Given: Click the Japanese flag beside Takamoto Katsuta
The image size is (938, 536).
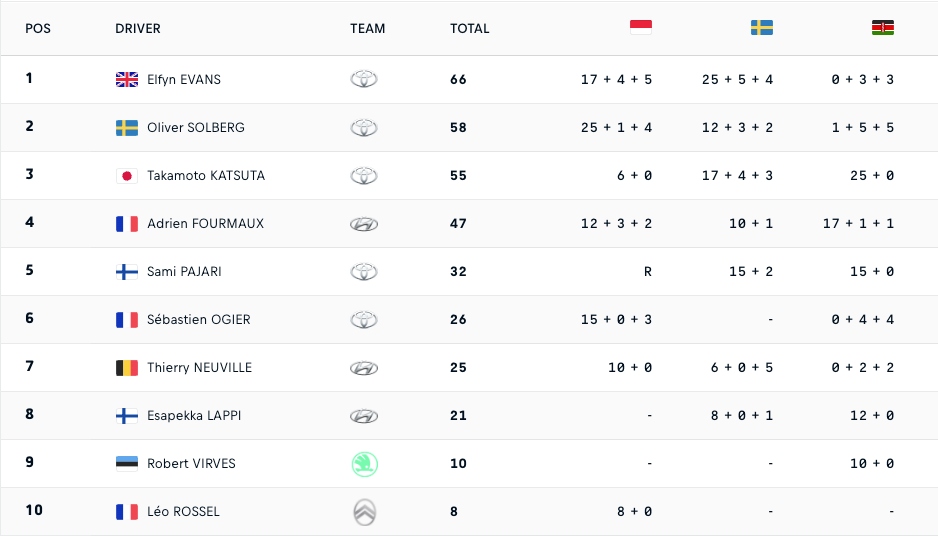Looking at the screenshot, I should 127,176.
